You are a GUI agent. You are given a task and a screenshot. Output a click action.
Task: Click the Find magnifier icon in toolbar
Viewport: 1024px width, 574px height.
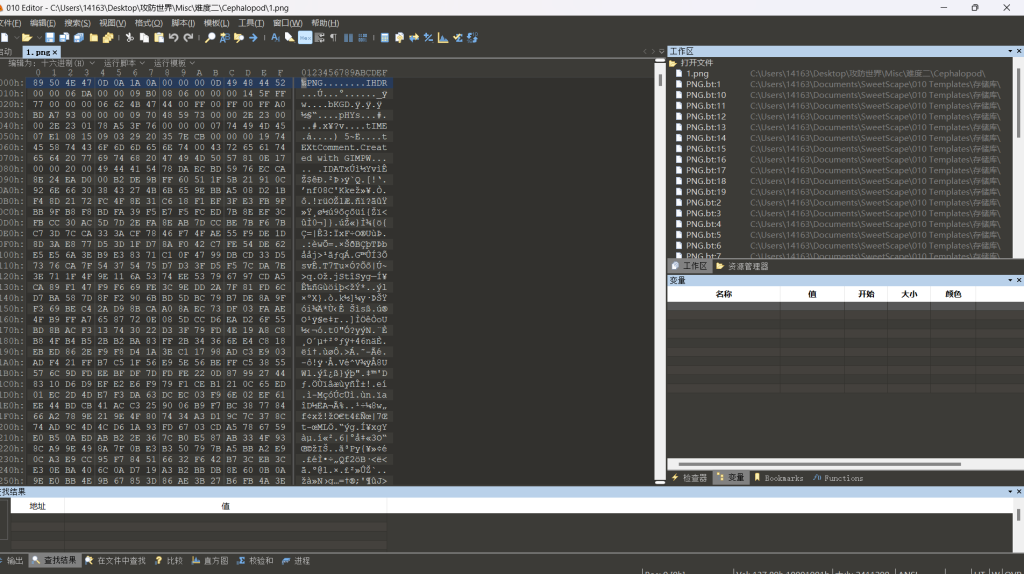pyautogui.click(x=210, y=38)
